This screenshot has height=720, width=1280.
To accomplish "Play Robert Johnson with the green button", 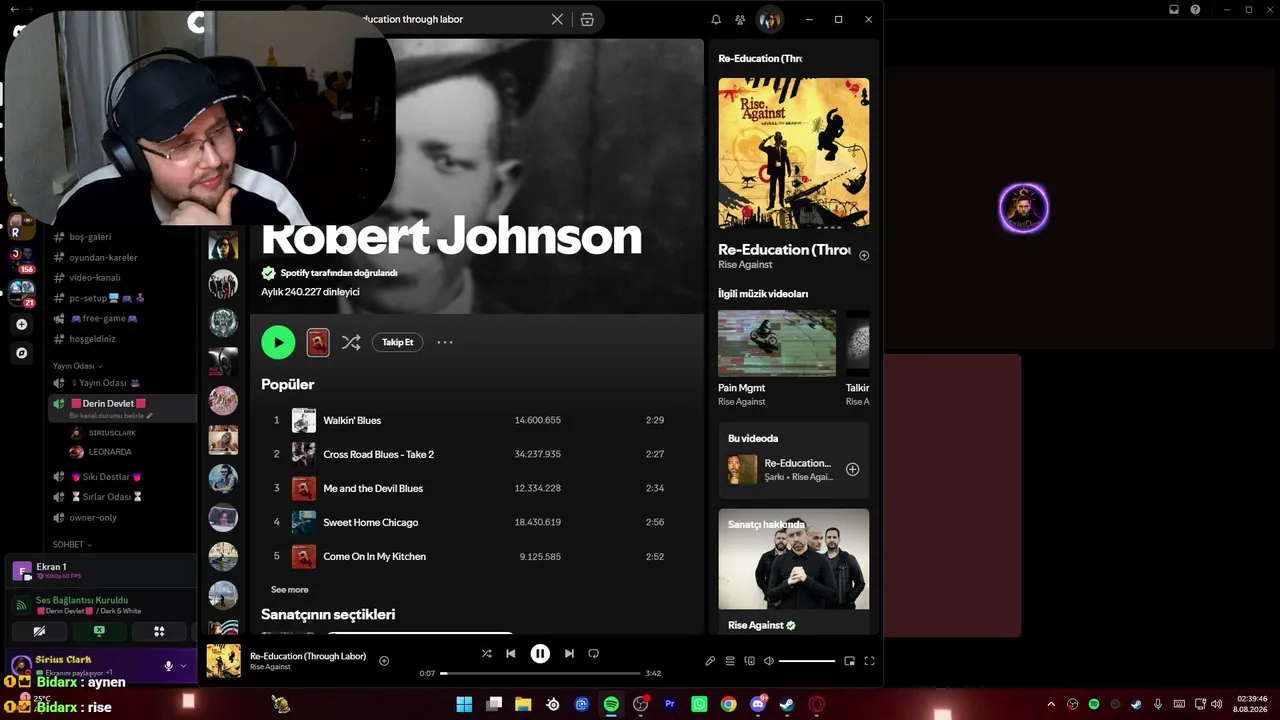I will pyautogui.click(x=278, y=342).
